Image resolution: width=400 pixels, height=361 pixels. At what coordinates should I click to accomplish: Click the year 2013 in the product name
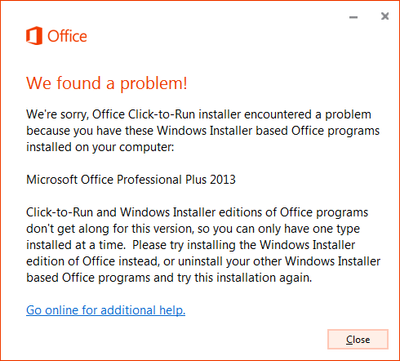[x=223, y=180]
